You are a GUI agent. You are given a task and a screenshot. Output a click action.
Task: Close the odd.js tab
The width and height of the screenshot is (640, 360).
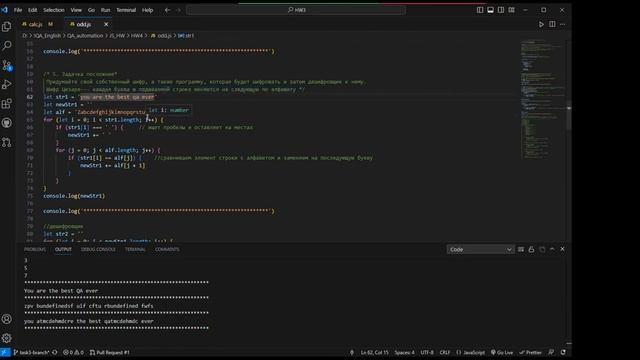click(106, 24)
